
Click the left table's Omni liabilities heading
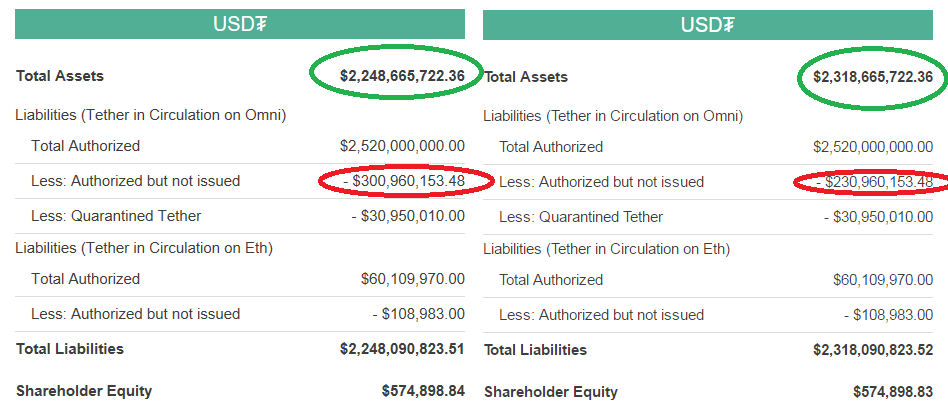pyautogui.click(x=151, y=115)
